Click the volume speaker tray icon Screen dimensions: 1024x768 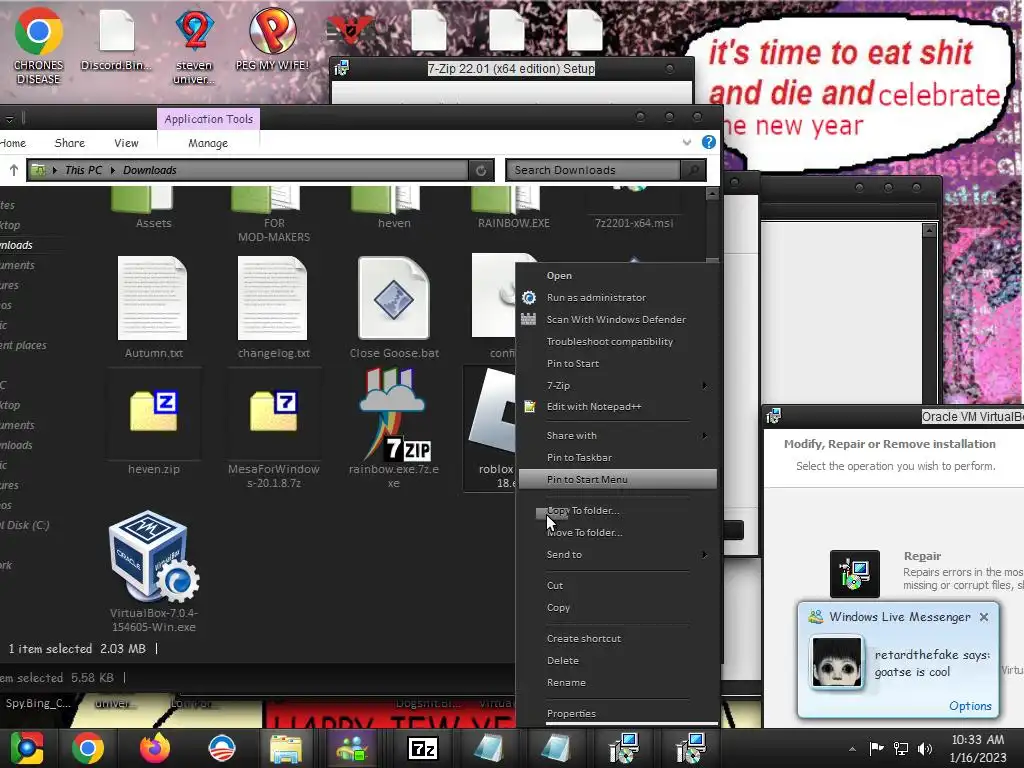[x=925, y=748]
